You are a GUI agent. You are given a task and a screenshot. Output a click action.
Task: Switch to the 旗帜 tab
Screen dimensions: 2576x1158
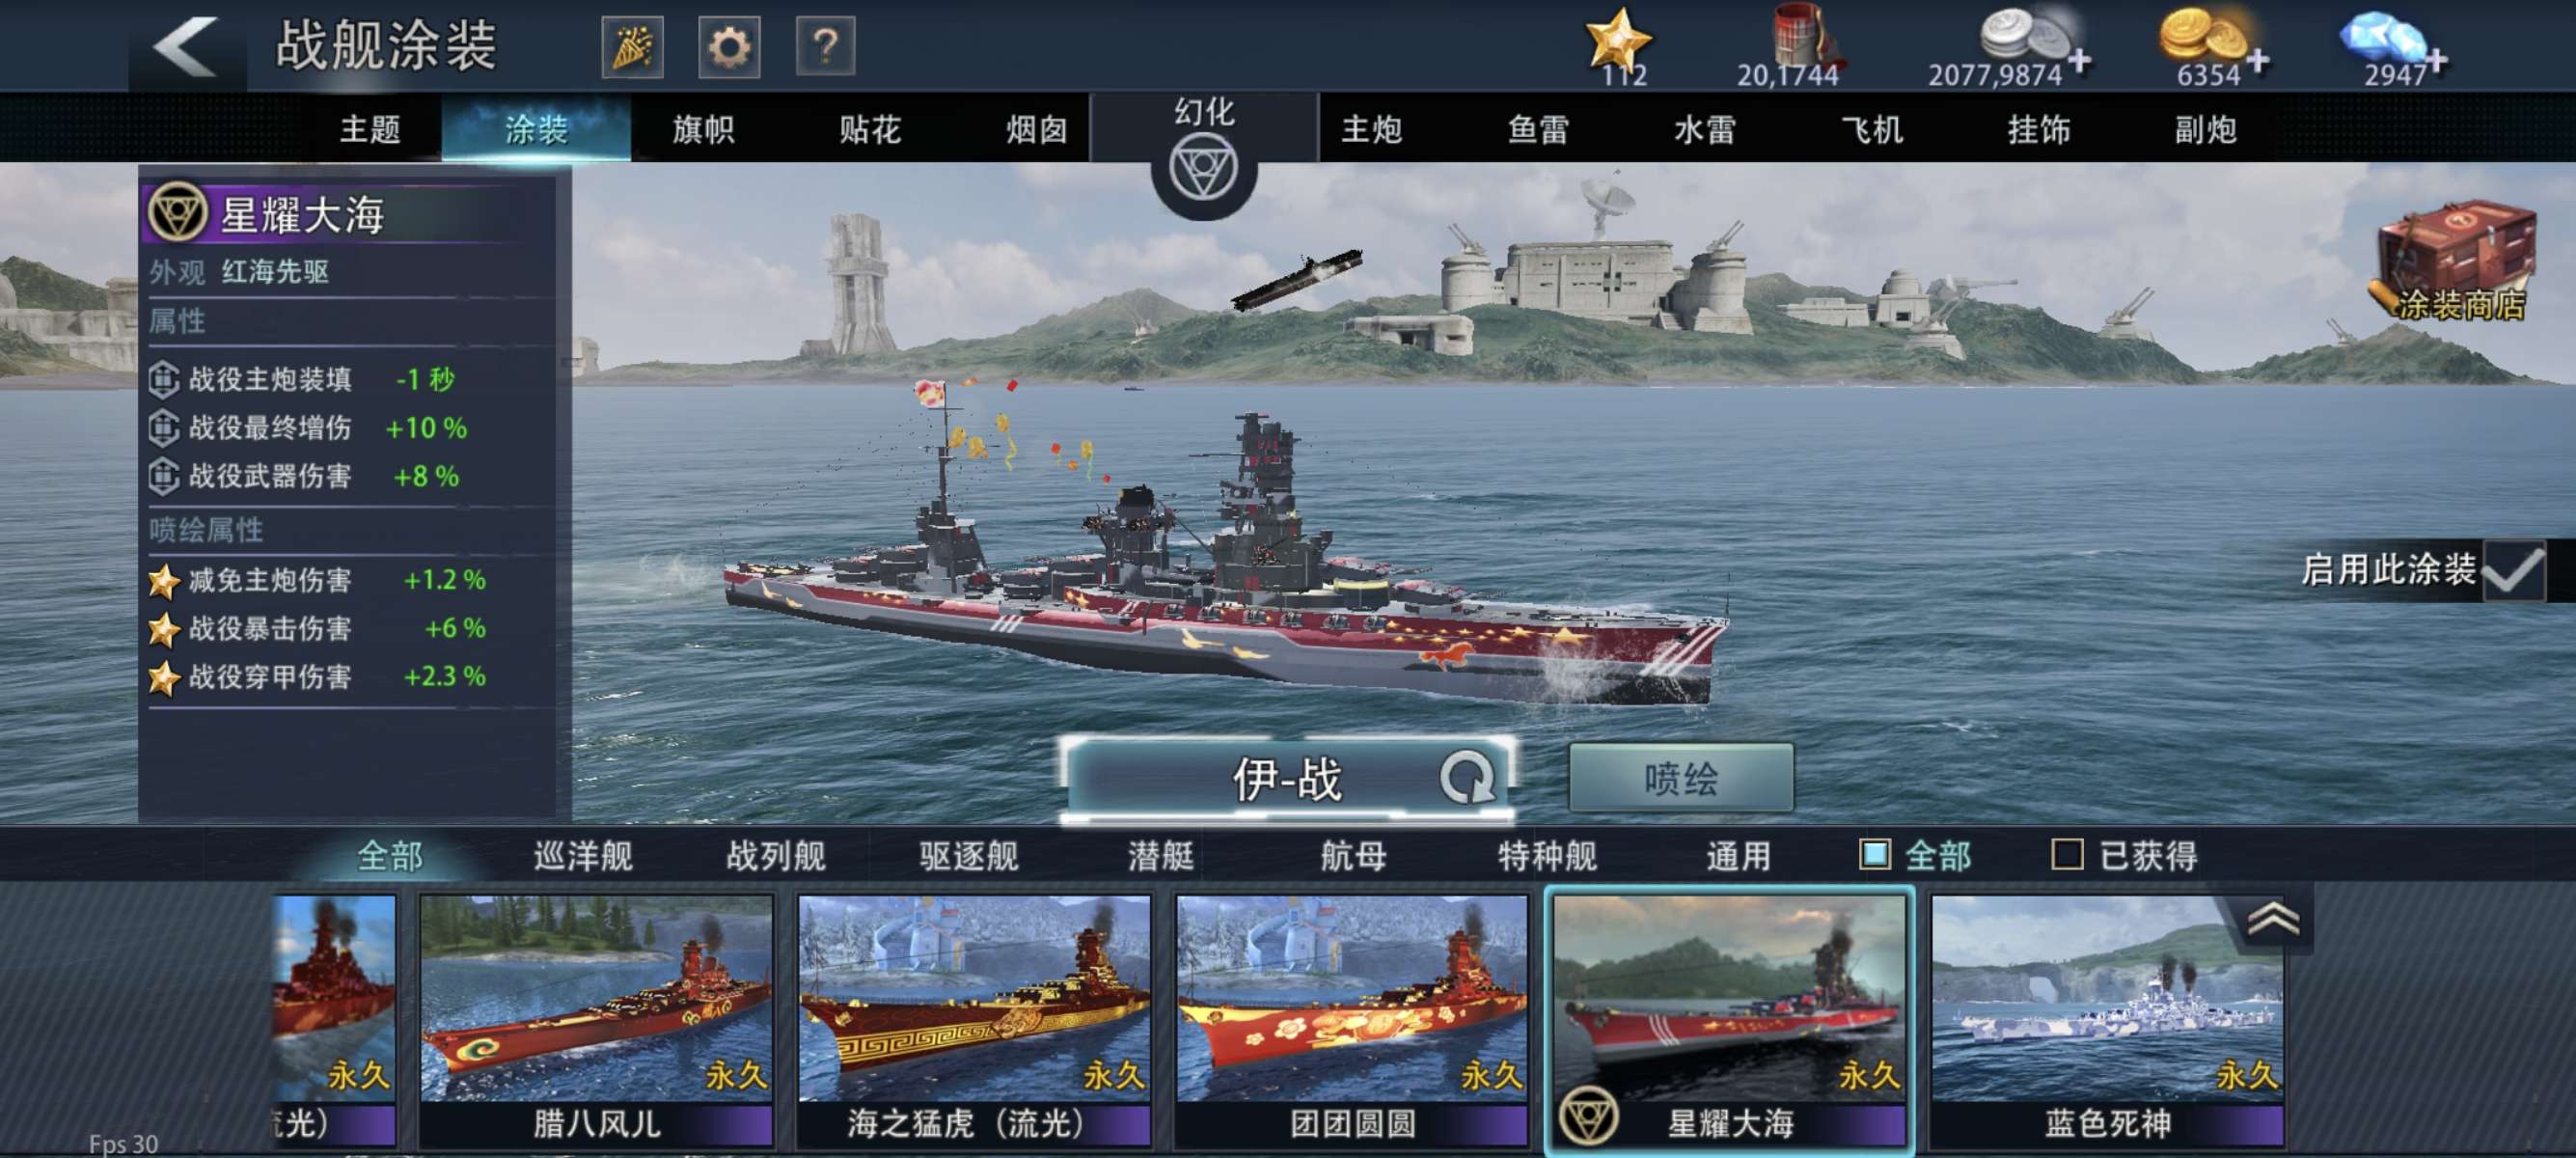tap(703, 128)
